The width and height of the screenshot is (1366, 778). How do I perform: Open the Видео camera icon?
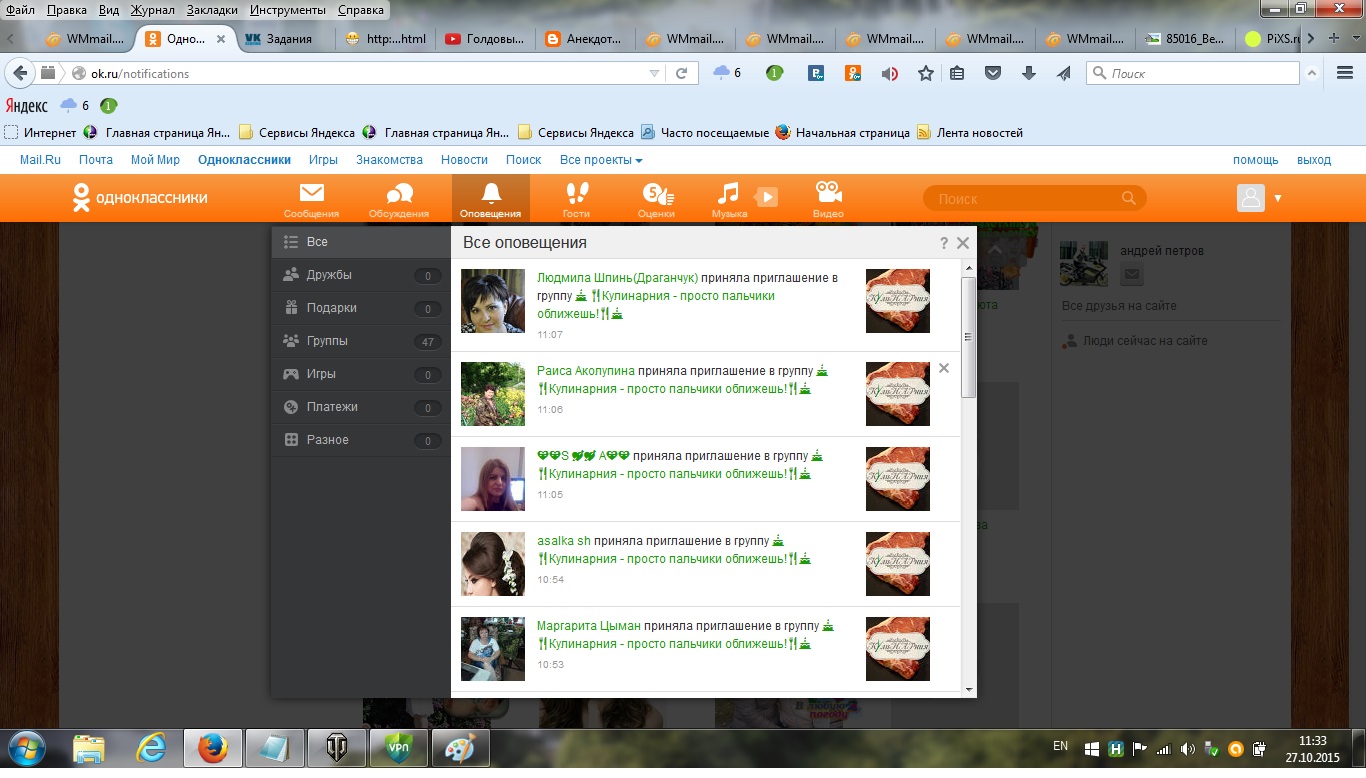pyautogui.click(x=828, y=199)
